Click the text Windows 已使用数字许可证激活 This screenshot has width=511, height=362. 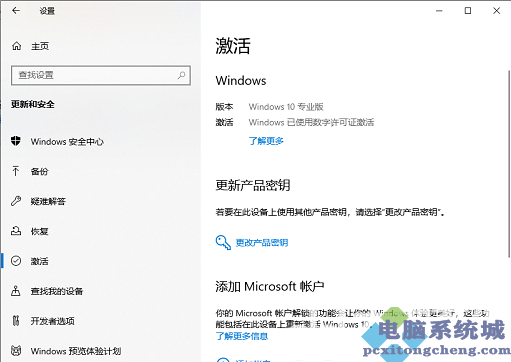click(x=311, y=122)
